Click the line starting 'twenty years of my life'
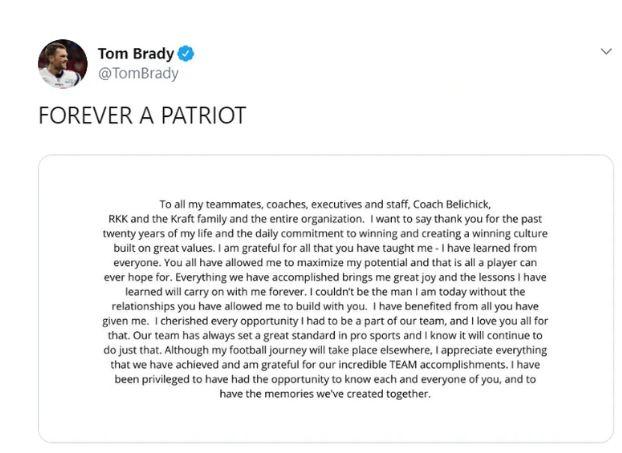The width and height of the screenshot is (622, 453). point(325,234)
